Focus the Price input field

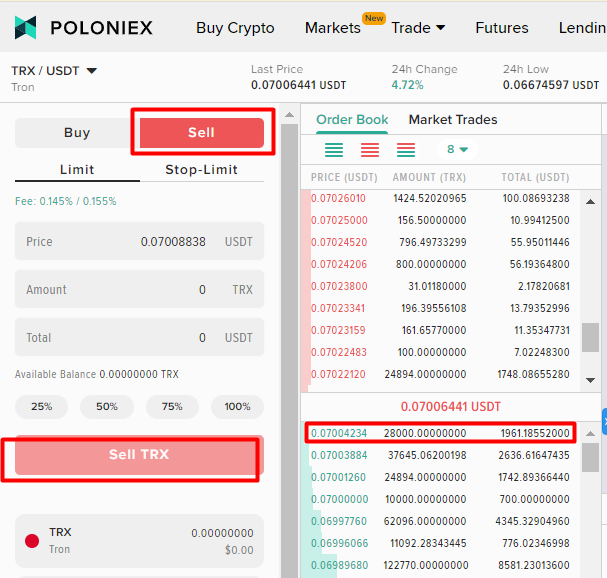pos(139,241)
